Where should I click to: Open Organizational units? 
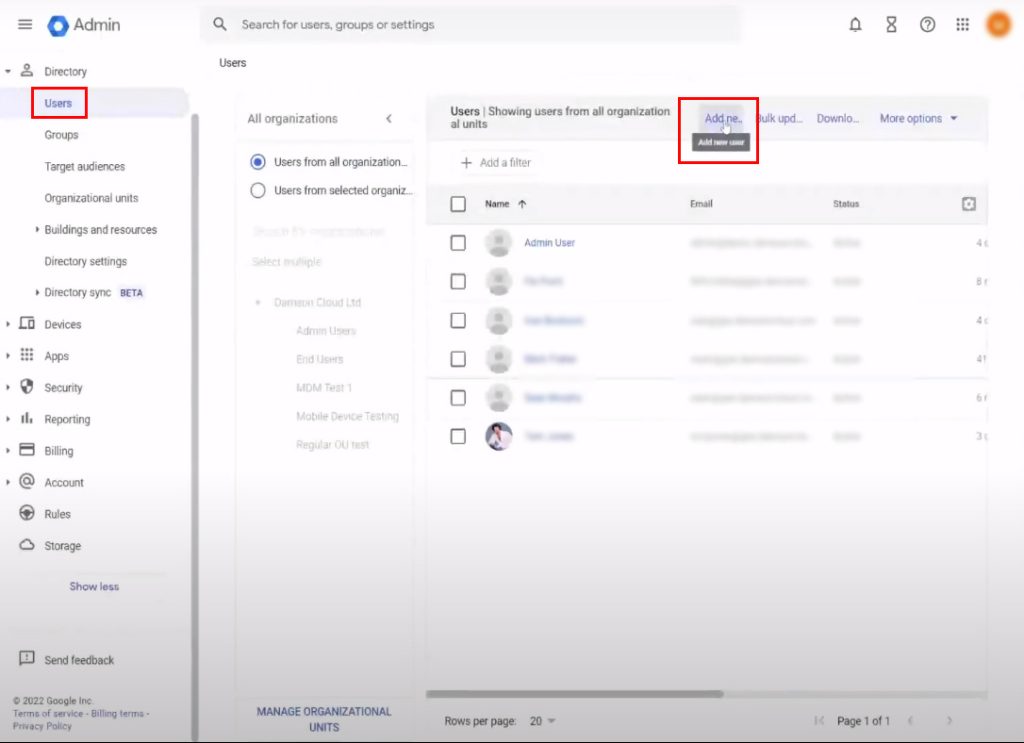pos(91,198)
